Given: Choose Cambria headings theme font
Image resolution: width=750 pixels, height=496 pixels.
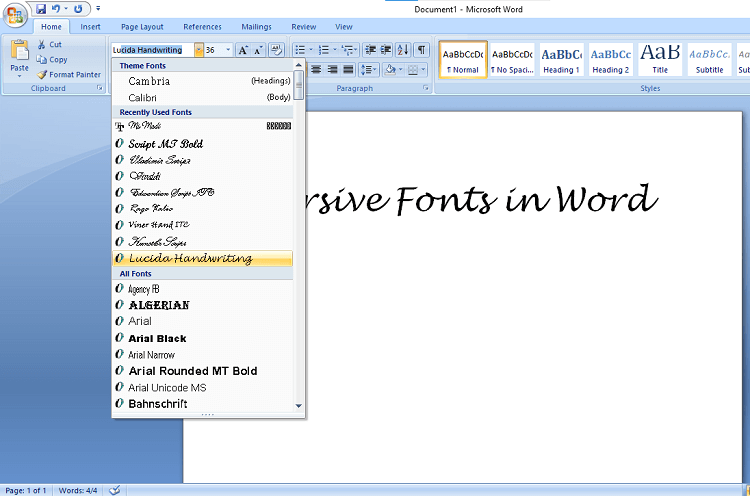Looking at the screenshot, I should (x=203, y=81).
